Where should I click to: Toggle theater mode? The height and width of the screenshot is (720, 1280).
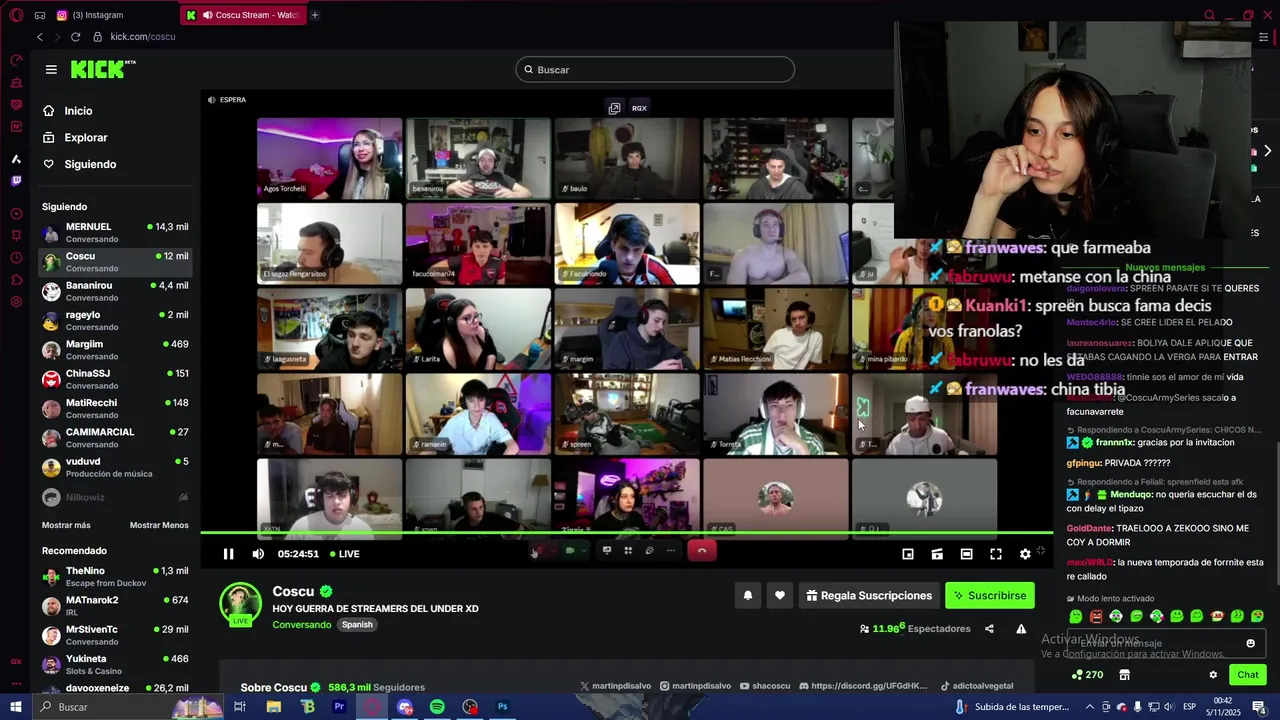point(966,554)
